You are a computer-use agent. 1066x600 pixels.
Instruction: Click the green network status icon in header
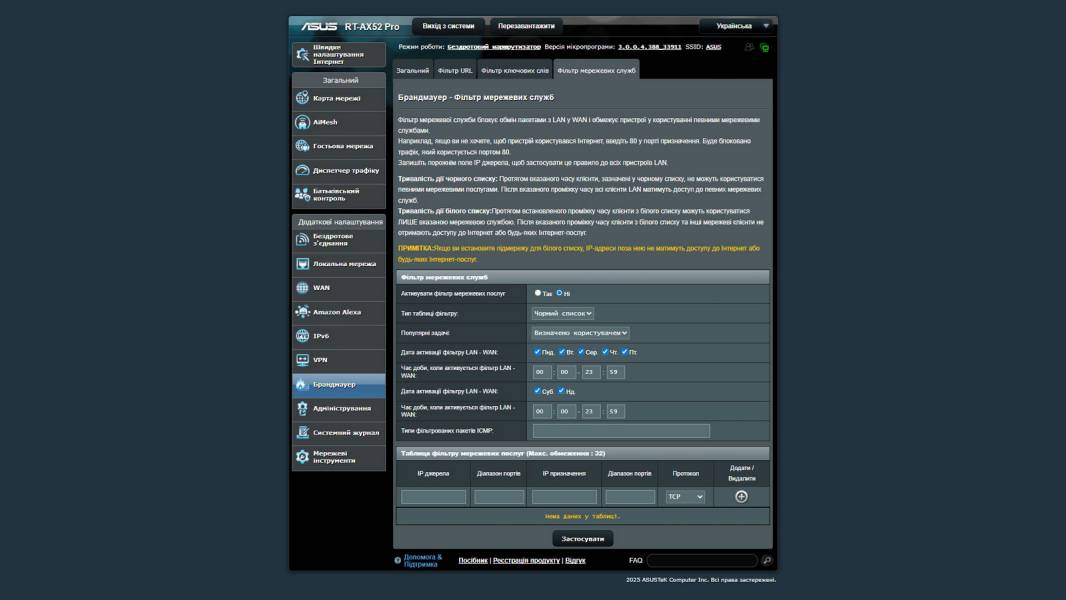click(x=764, y=47)
